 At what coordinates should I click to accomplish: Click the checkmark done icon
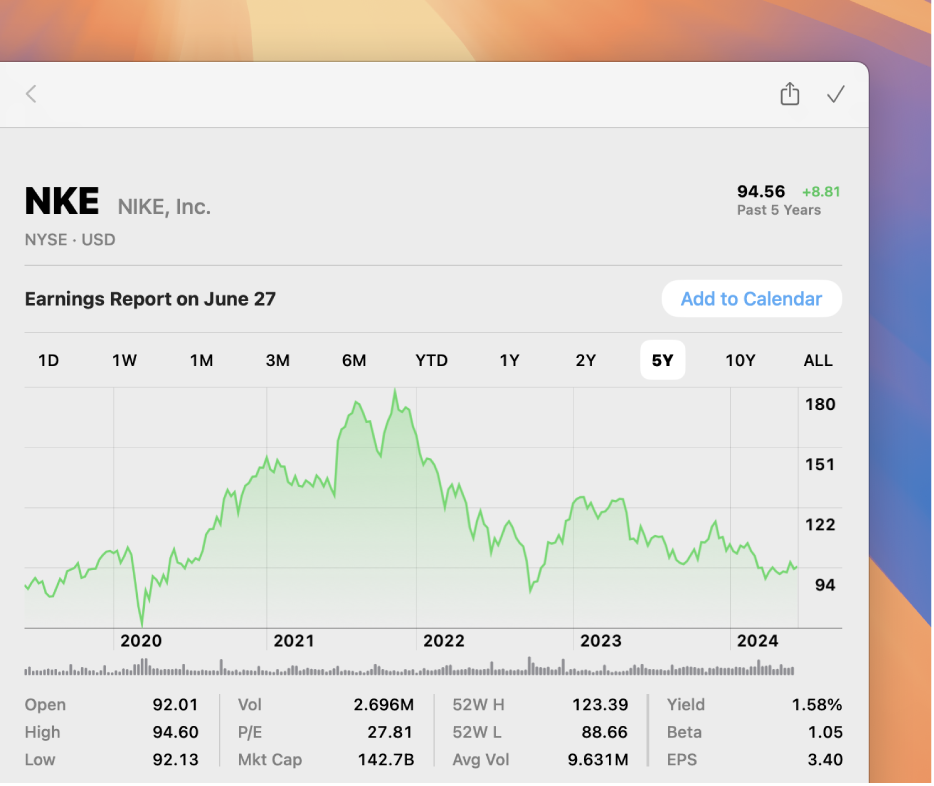pyautogui.click(x=836, y=94)
